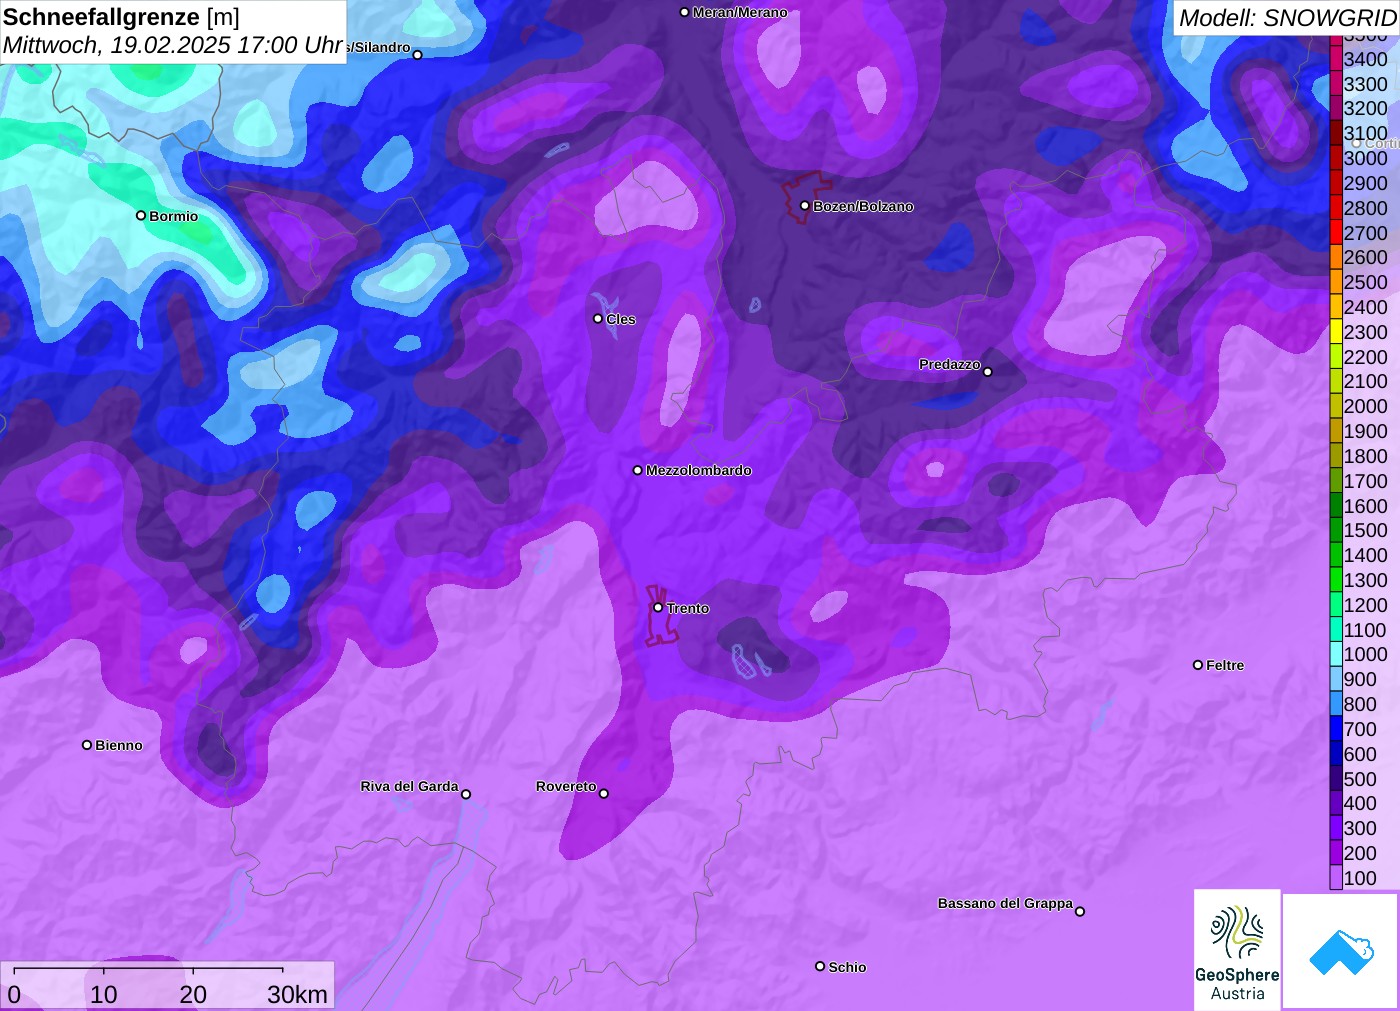1400x1011 pixels.
Task: Click the 400 legend value
Action: tap(1360, 803)
